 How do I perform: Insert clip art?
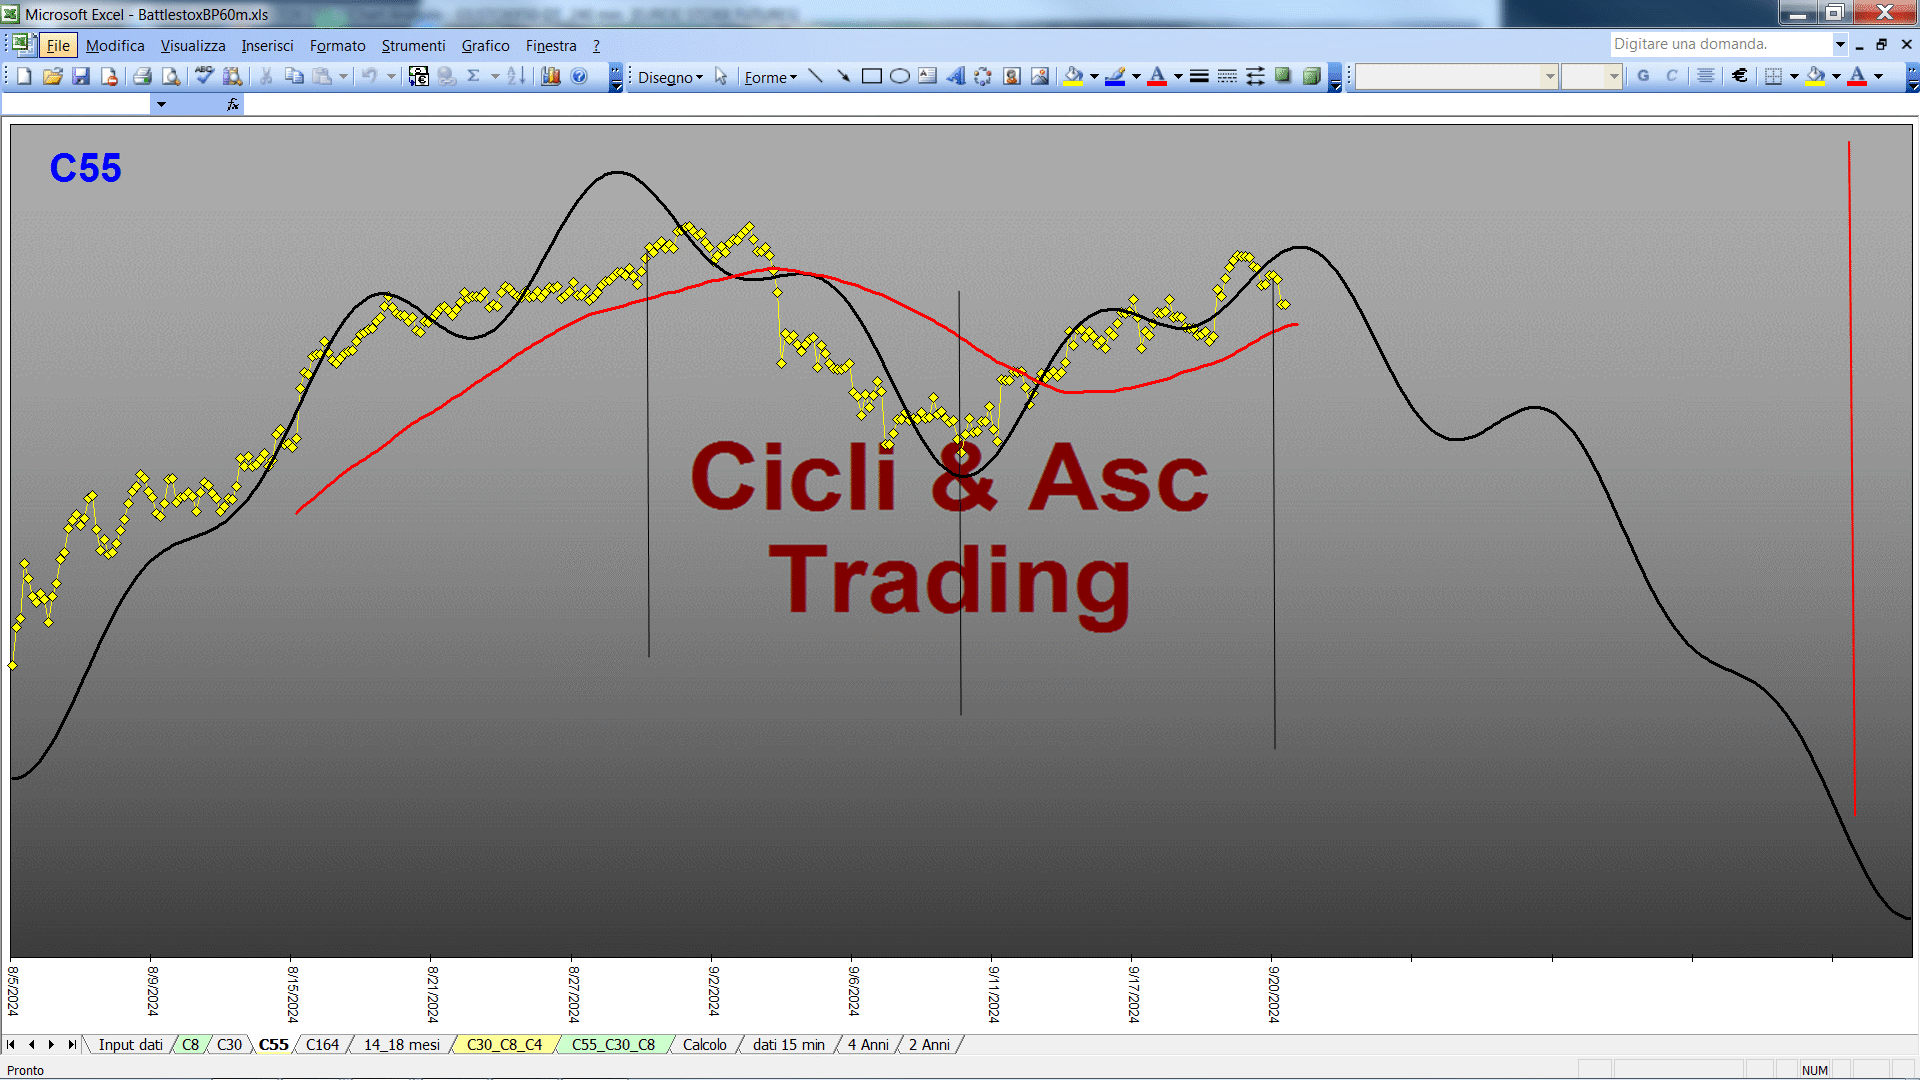tap(1012, 76)
